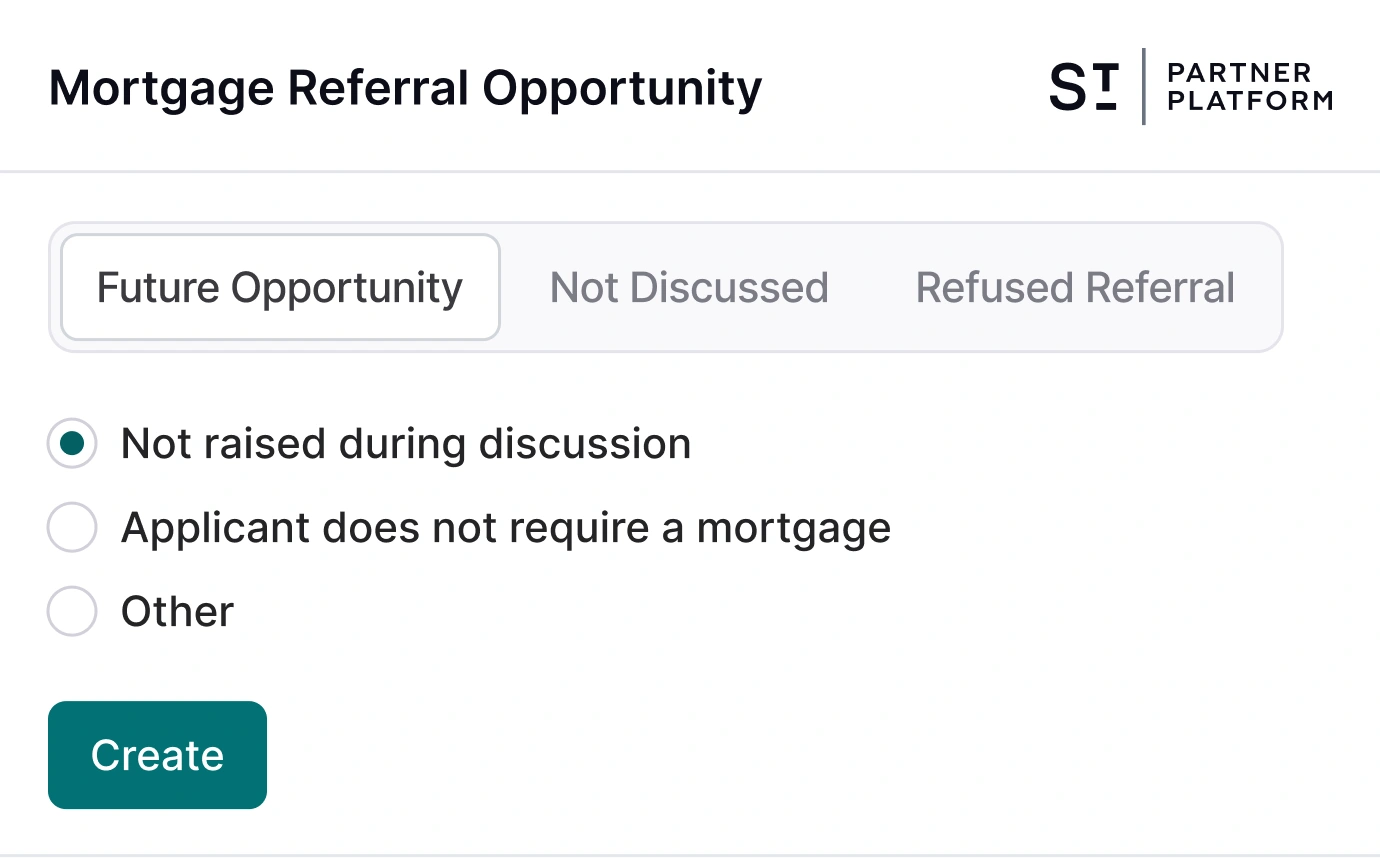Click the Other label text

pyautogui.click(x=176, y=611)
